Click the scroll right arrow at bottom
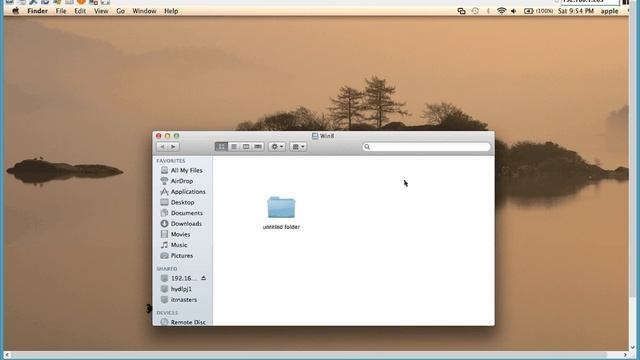This screenshot has height=360, width=640. [625, 355]
